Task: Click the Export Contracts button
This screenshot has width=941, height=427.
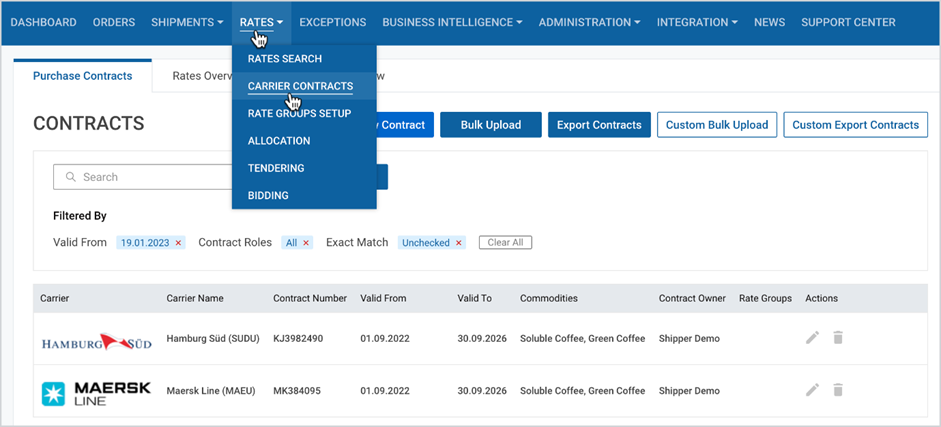Action: (599, 125)
